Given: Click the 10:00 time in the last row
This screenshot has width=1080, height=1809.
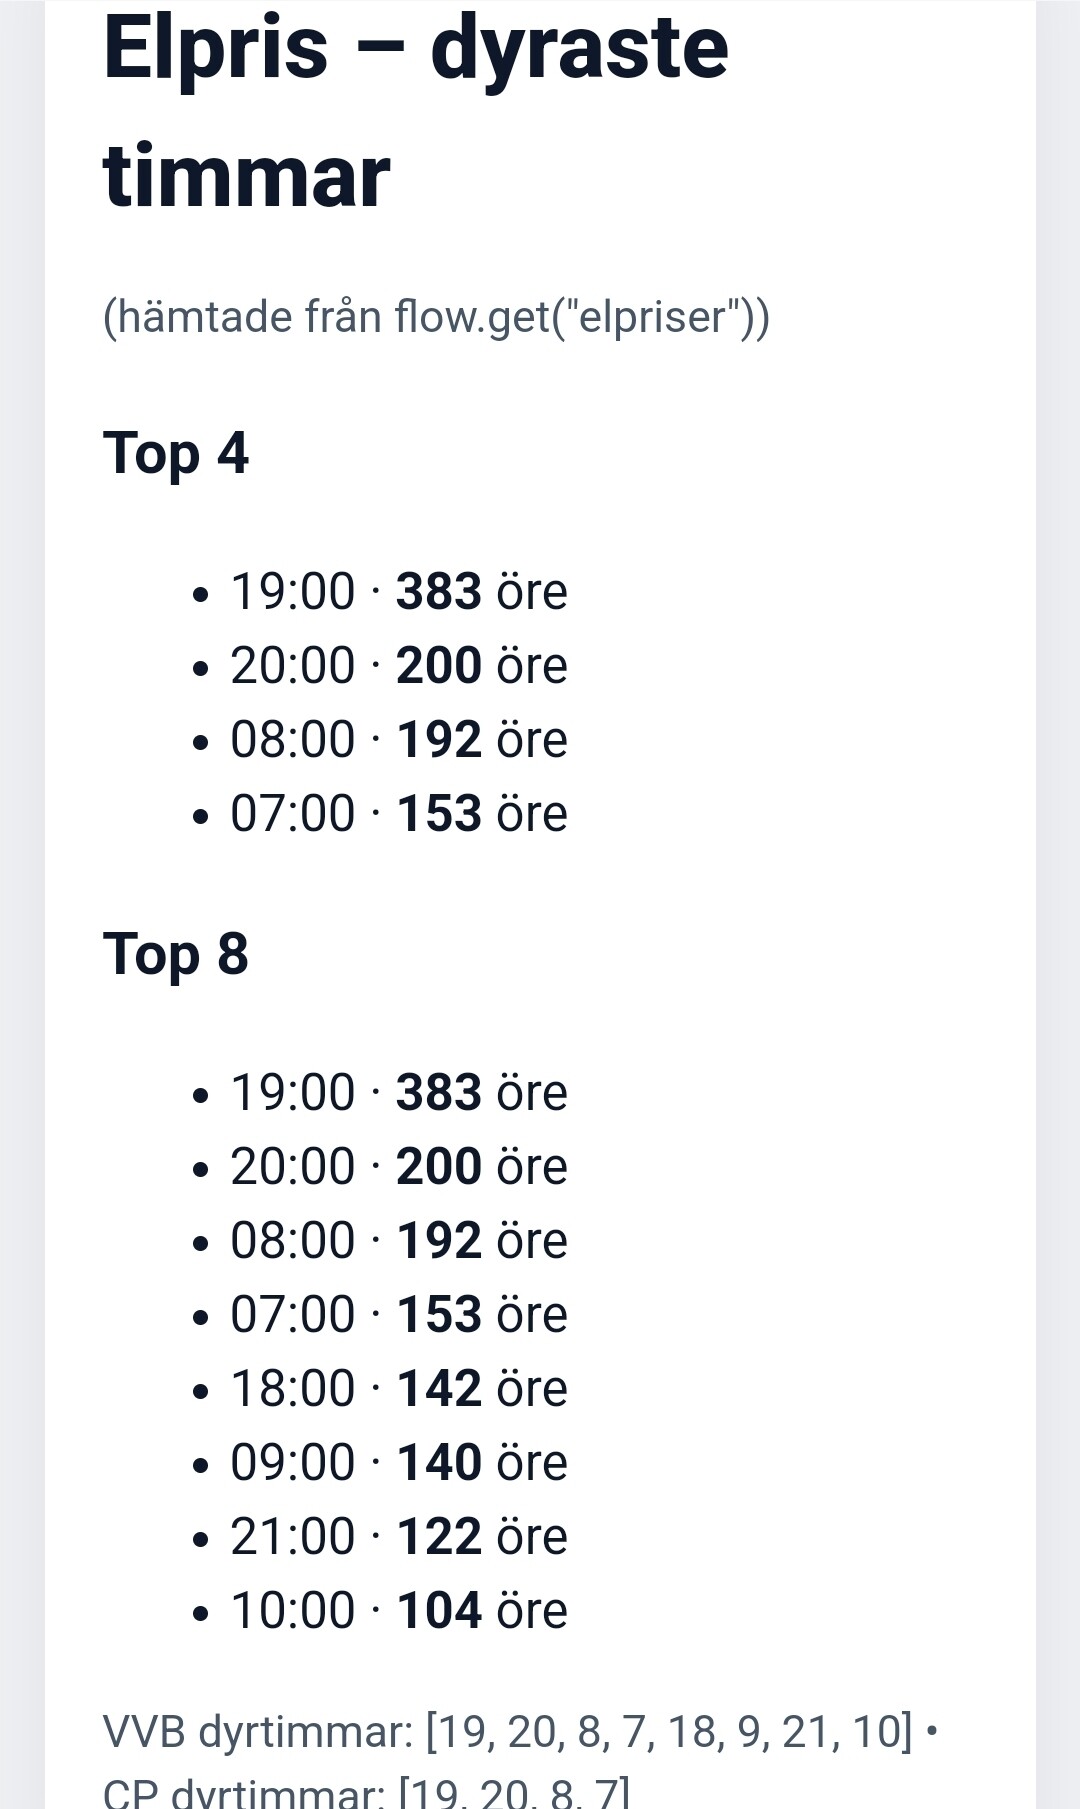Looking at the screenshot, I should point(292,1610).
